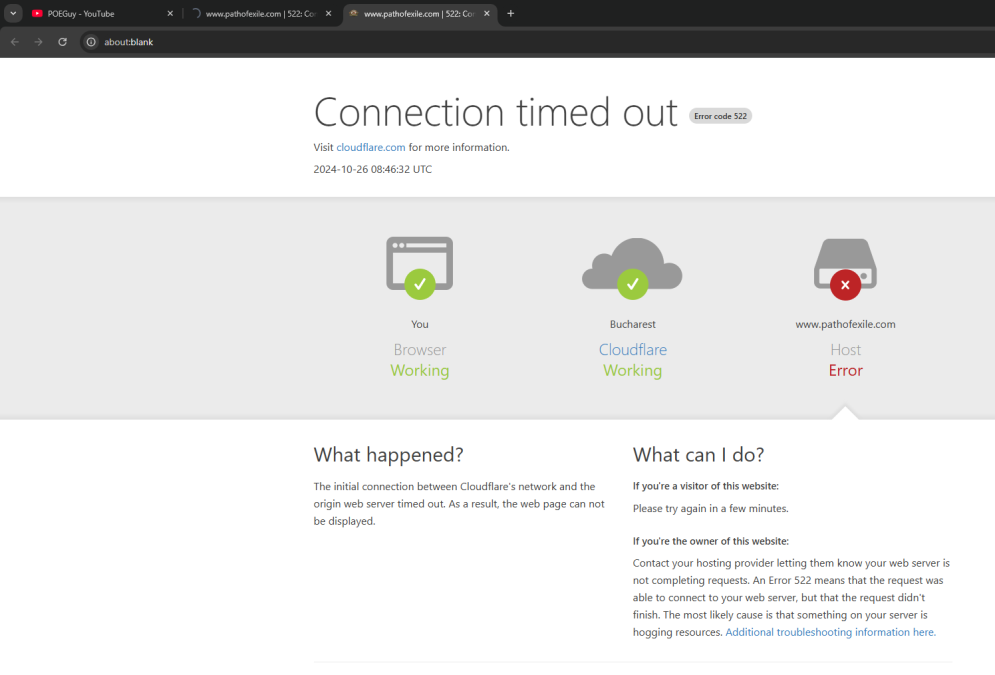
Task: Reload the current page
Action: 62,42
